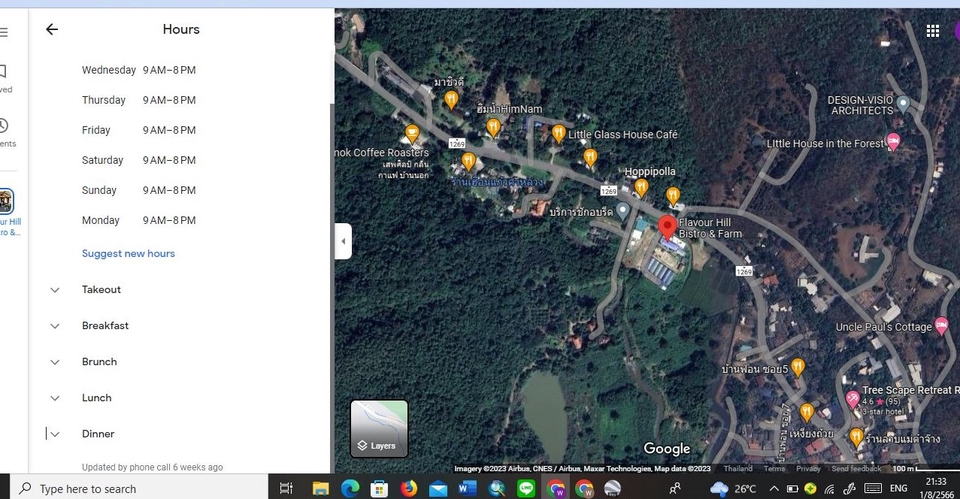Select the บ้านฟ่อน ซอย5 restaurant marker
Image resolution: width=960 pixels, height=499 pixels.
(797, 367)
